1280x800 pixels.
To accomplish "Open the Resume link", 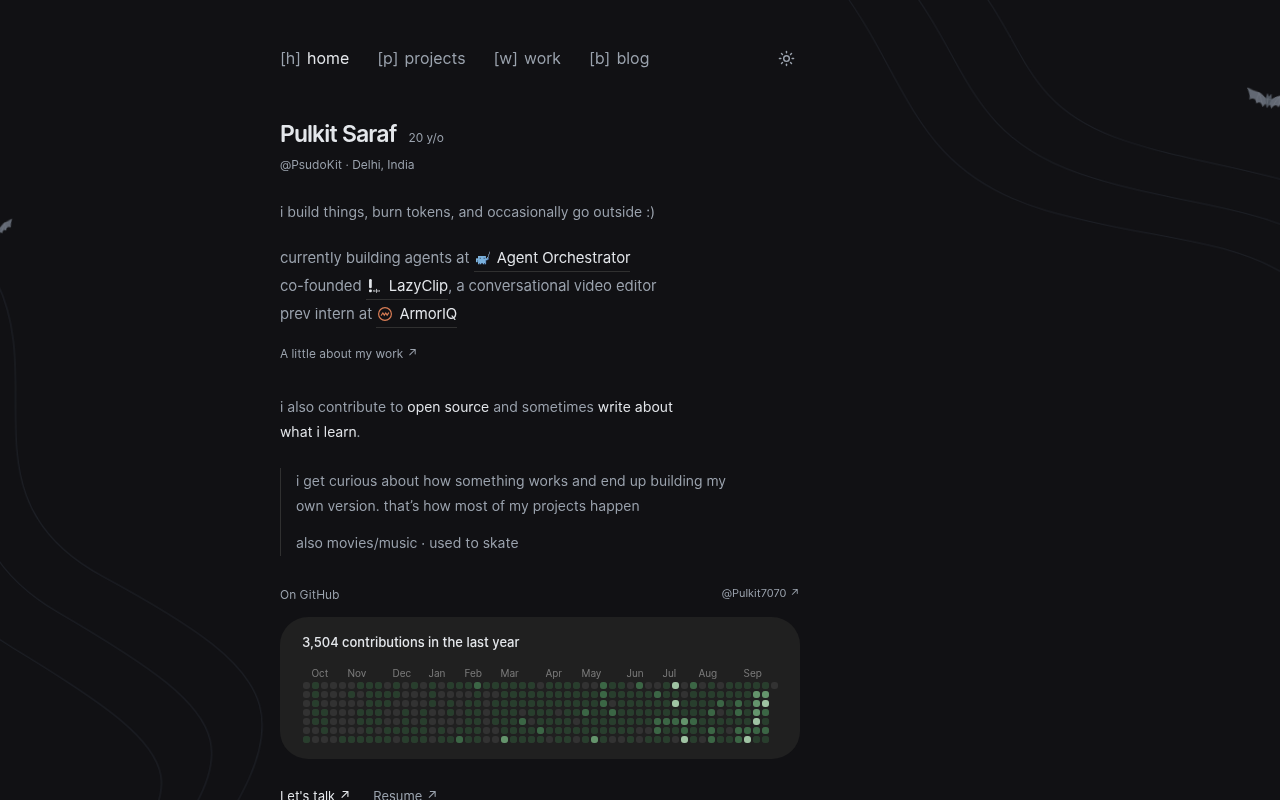I will (405, 794).
